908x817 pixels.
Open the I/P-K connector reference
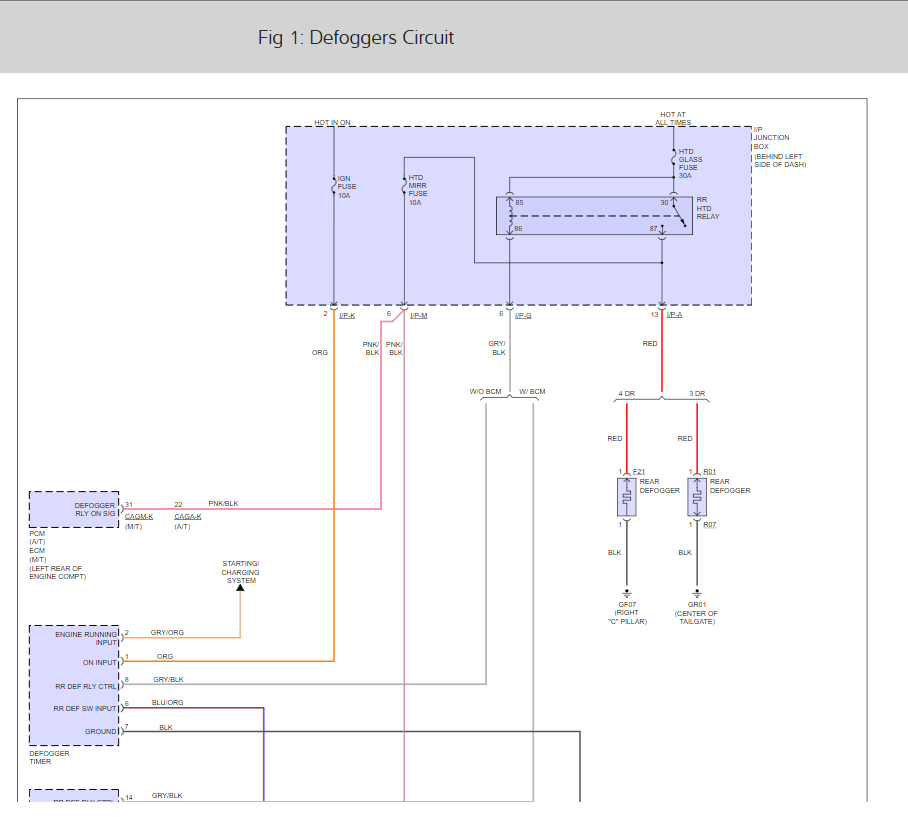click(347, 316)
